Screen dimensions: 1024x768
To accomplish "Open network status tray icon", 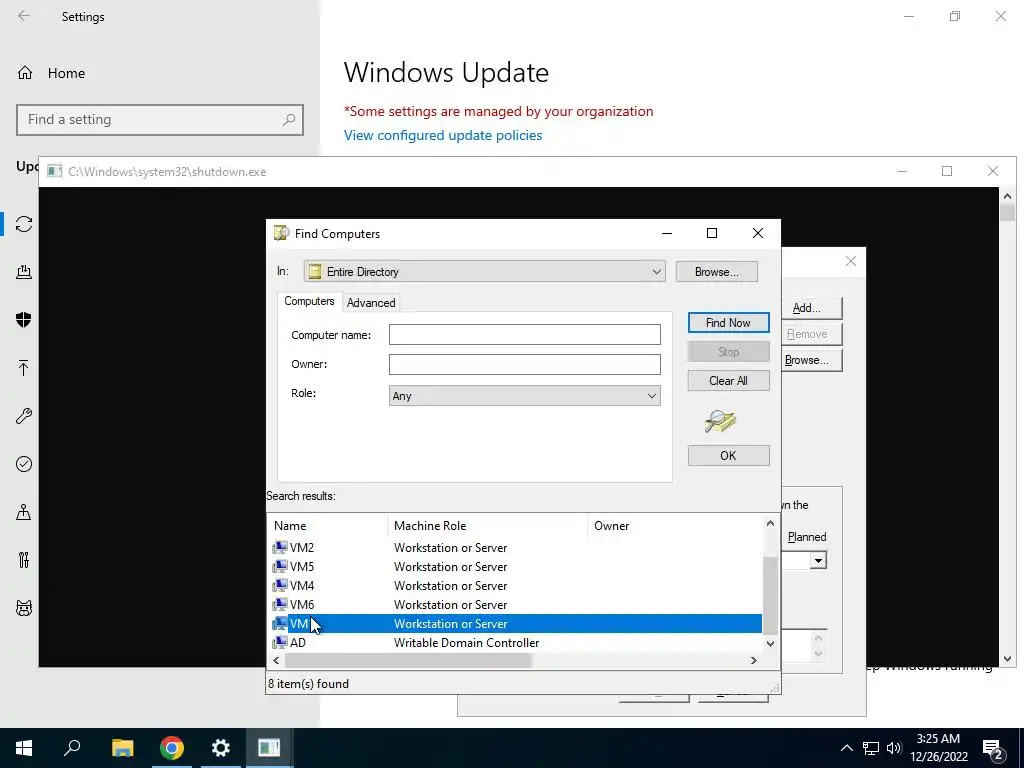I will point(871,748).
